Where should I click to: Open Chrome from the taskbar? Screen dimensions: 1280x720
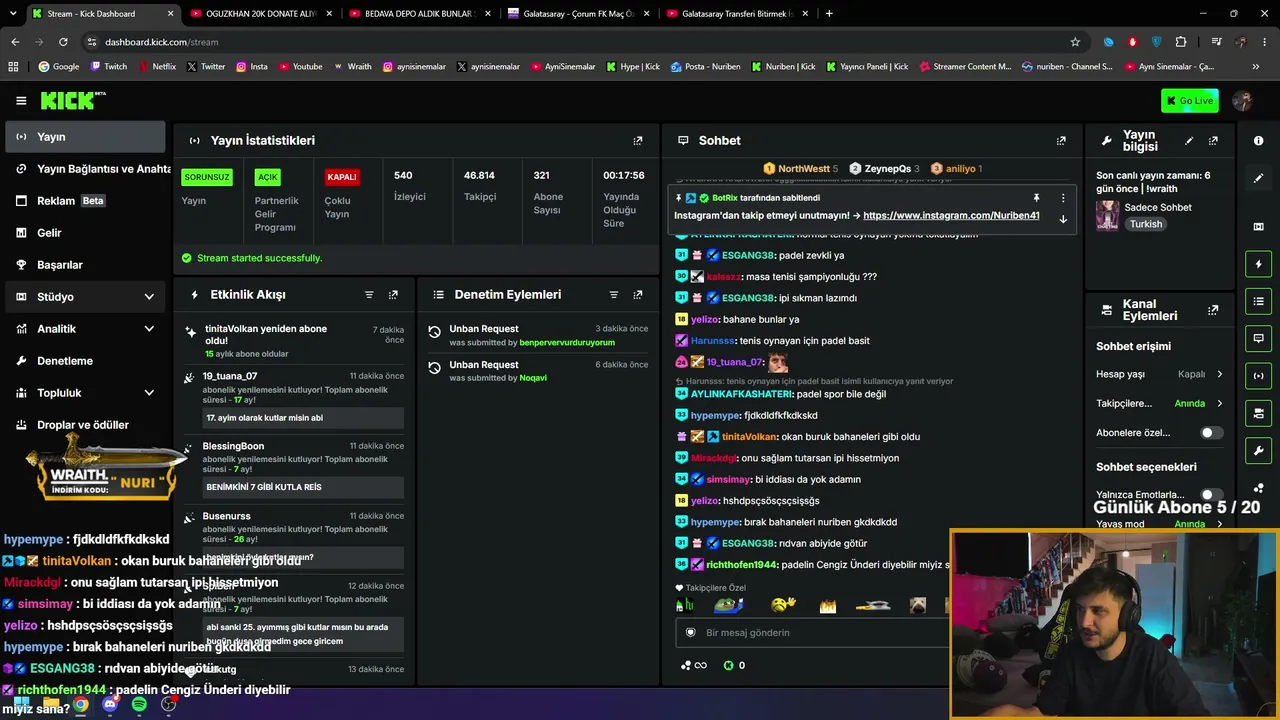81,704
